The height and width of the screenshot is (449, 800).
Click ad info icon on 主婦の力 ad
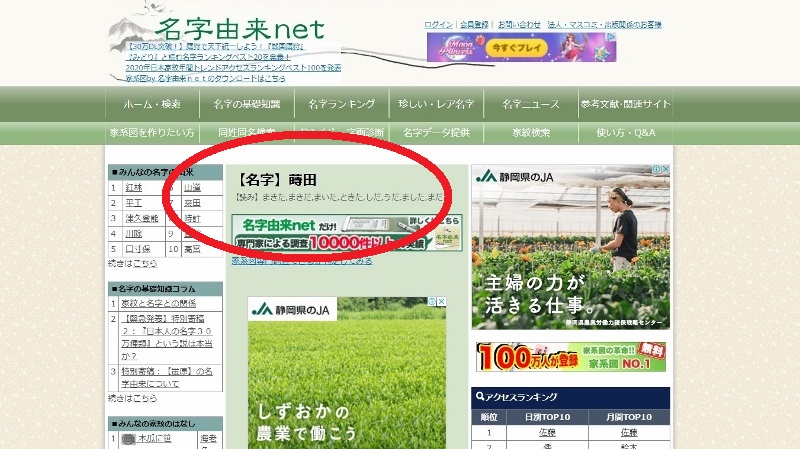[x=657, y=169]
